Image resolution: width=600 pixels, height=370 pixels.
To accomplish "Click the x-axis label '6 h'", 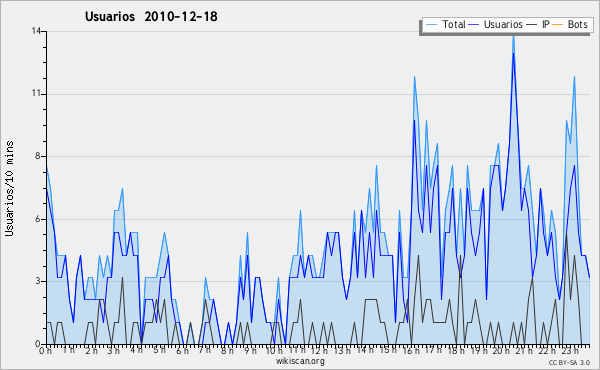I will [x=182, y=351].
